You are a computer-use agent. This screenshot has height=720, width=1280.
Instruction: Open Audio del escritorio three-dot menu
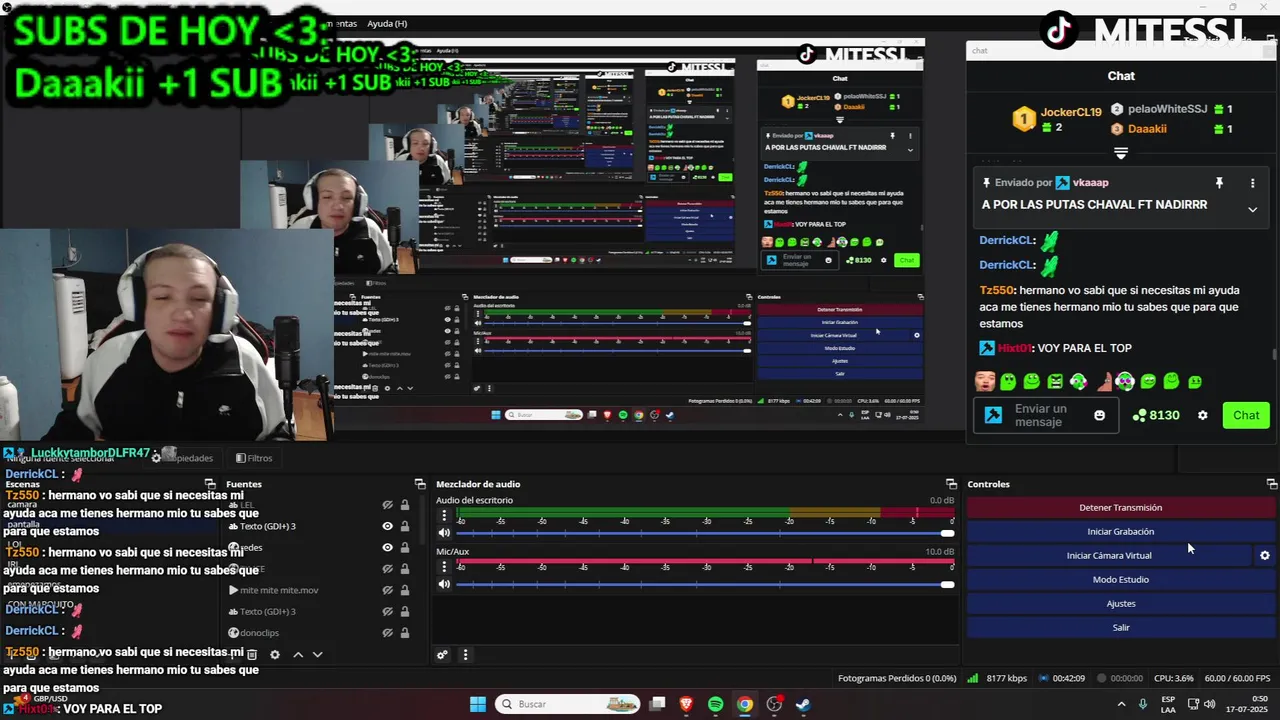445,516
